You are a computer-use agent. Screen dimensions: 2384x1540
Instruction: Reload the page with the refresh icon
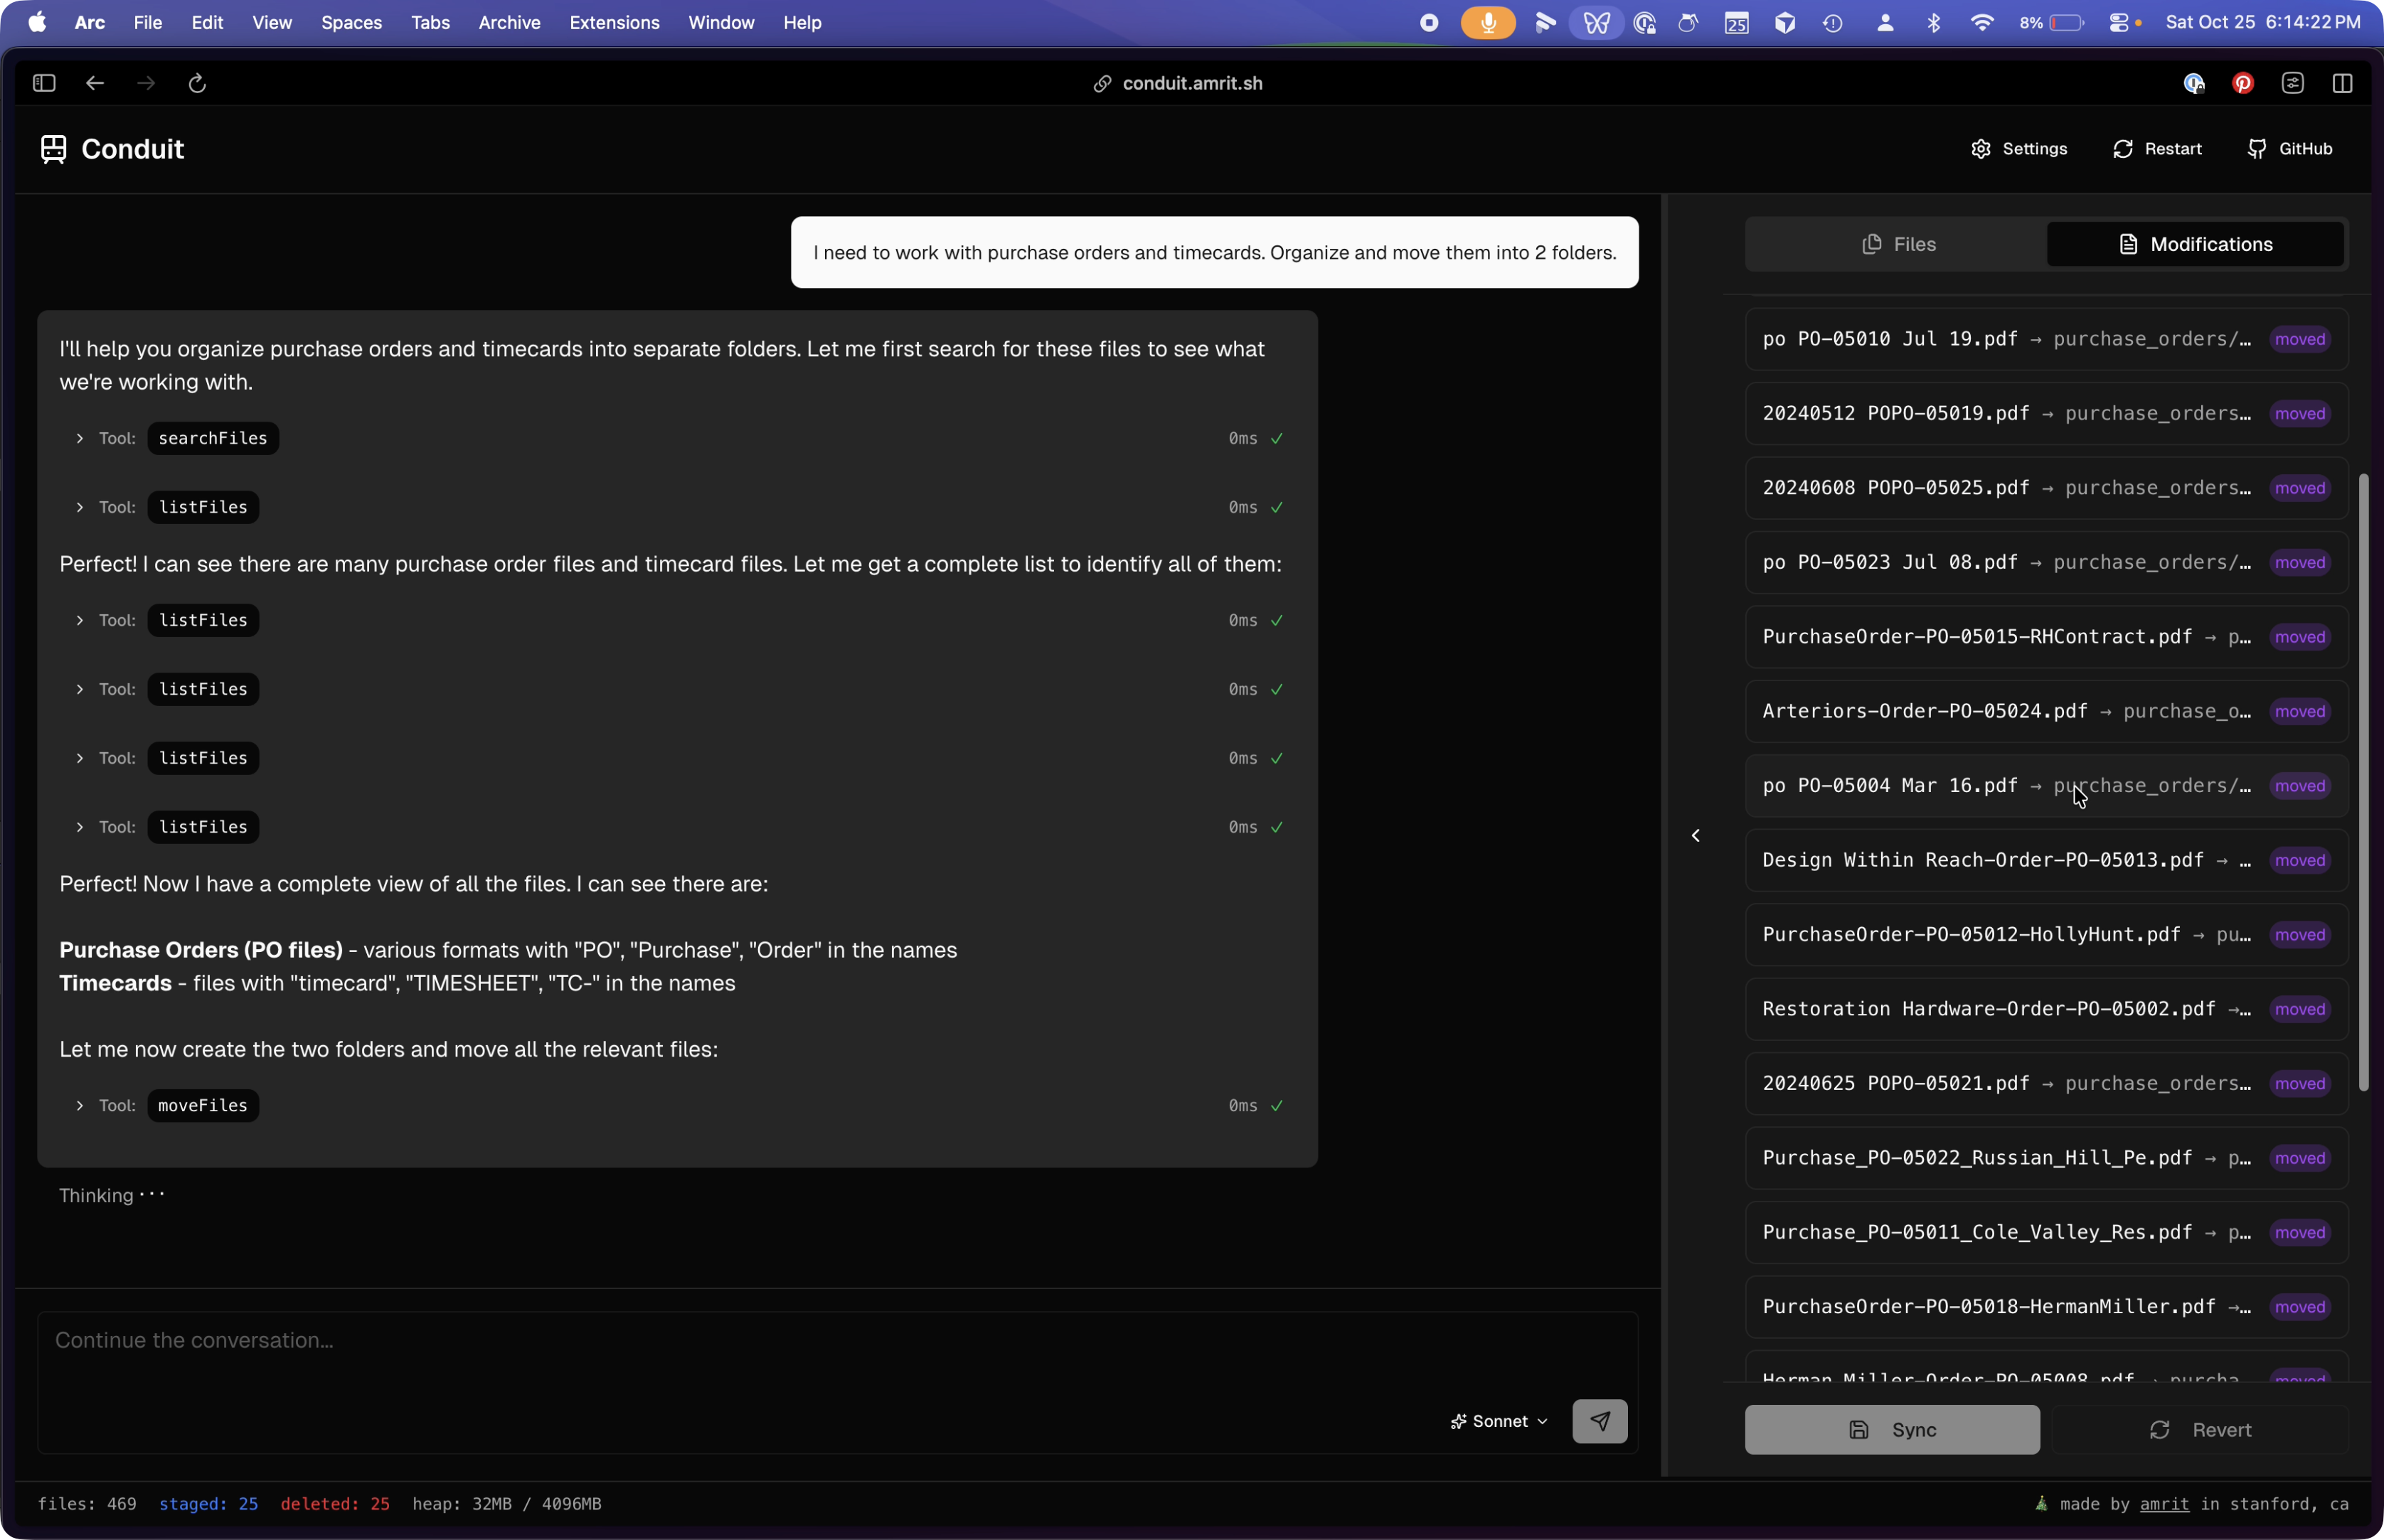(197, 83)
